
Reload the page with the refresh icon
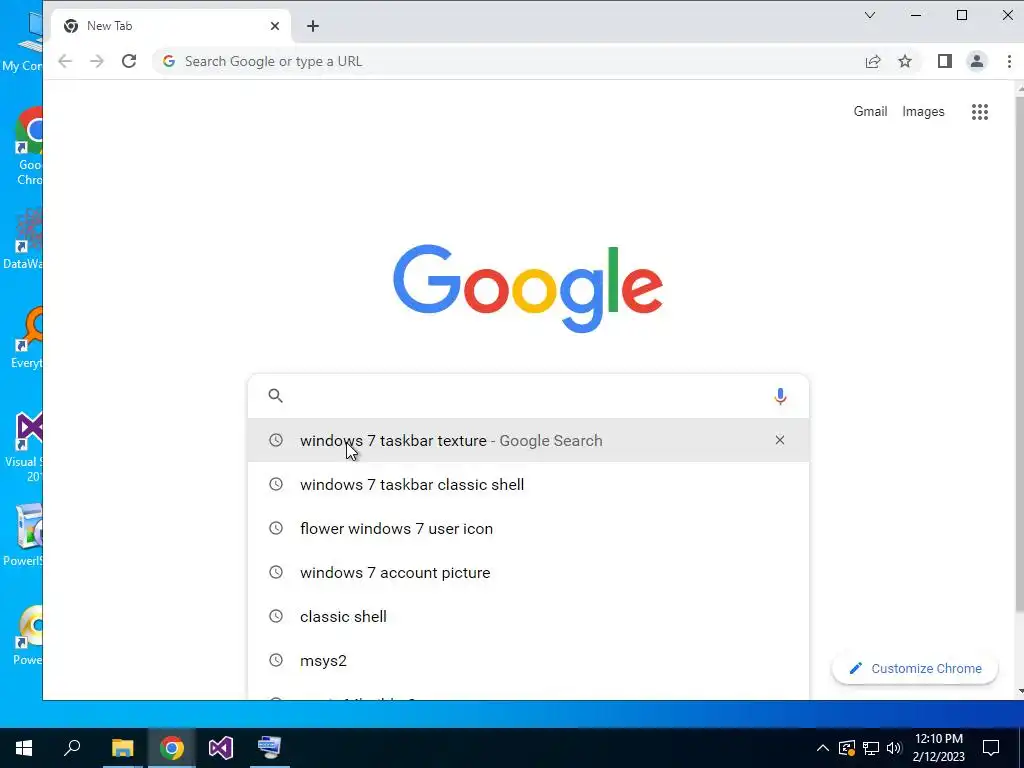point(129,61)
